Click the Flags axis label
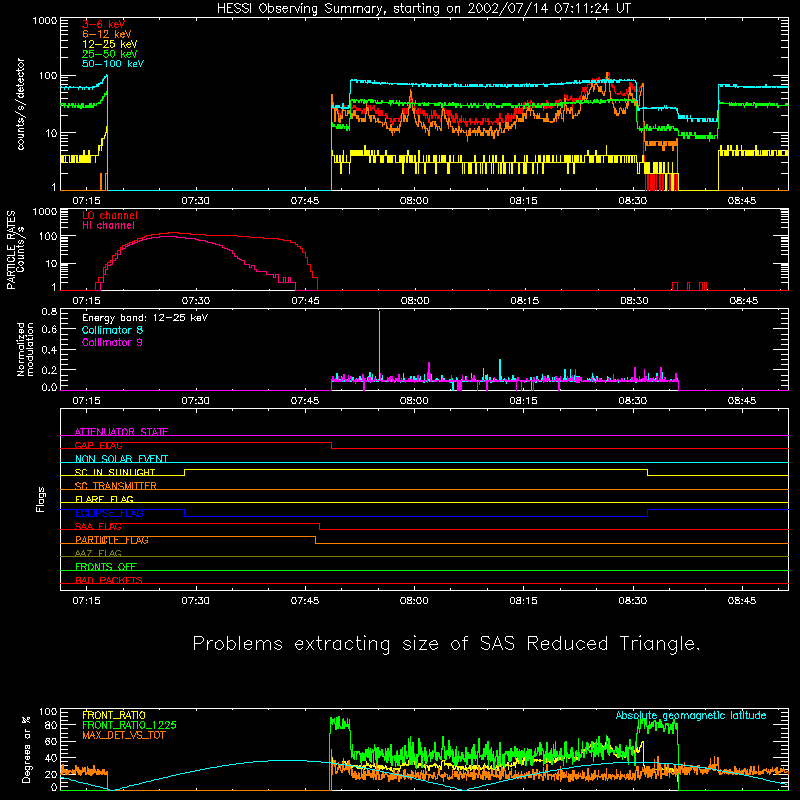The image size is (800, 800). pos(40,499)
